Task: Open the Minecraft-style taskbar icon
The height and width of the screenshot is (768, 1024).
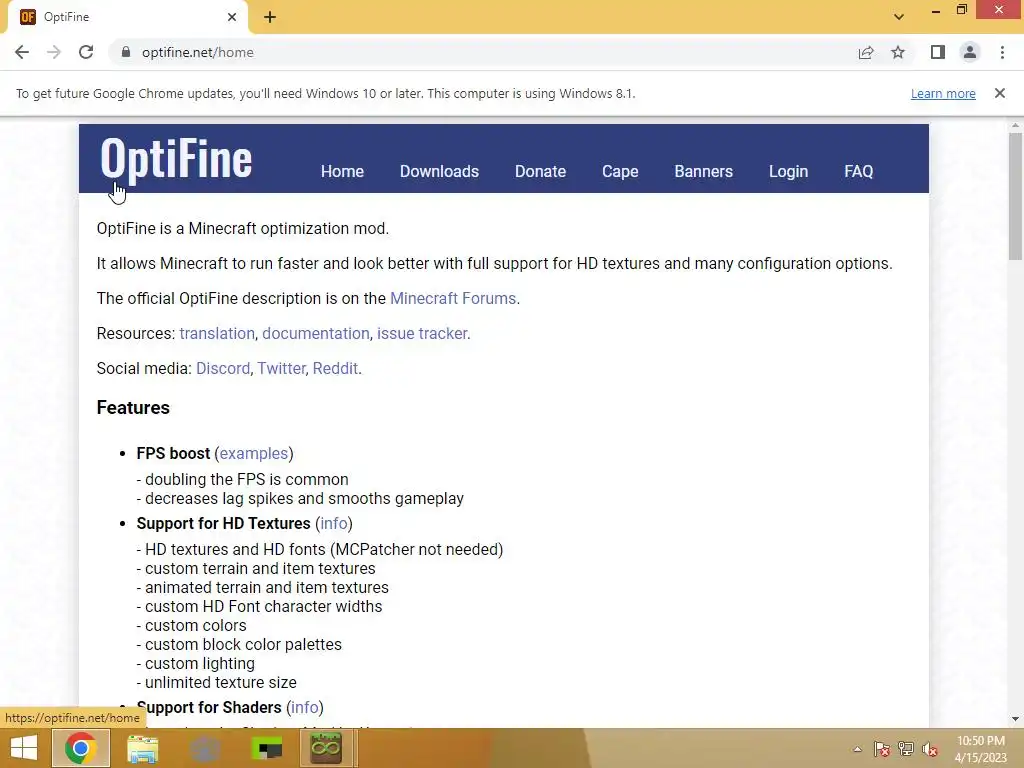Action: click(x=326, y=748)
